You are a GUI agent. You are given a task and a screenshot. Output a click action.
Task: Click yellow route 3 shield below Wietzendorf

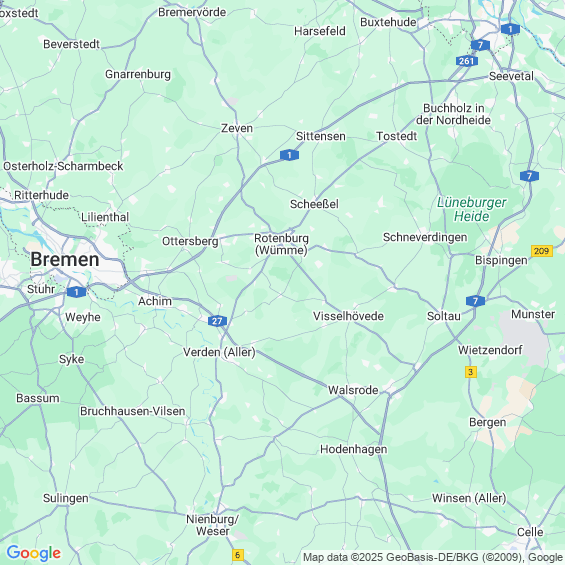point(471,372)
